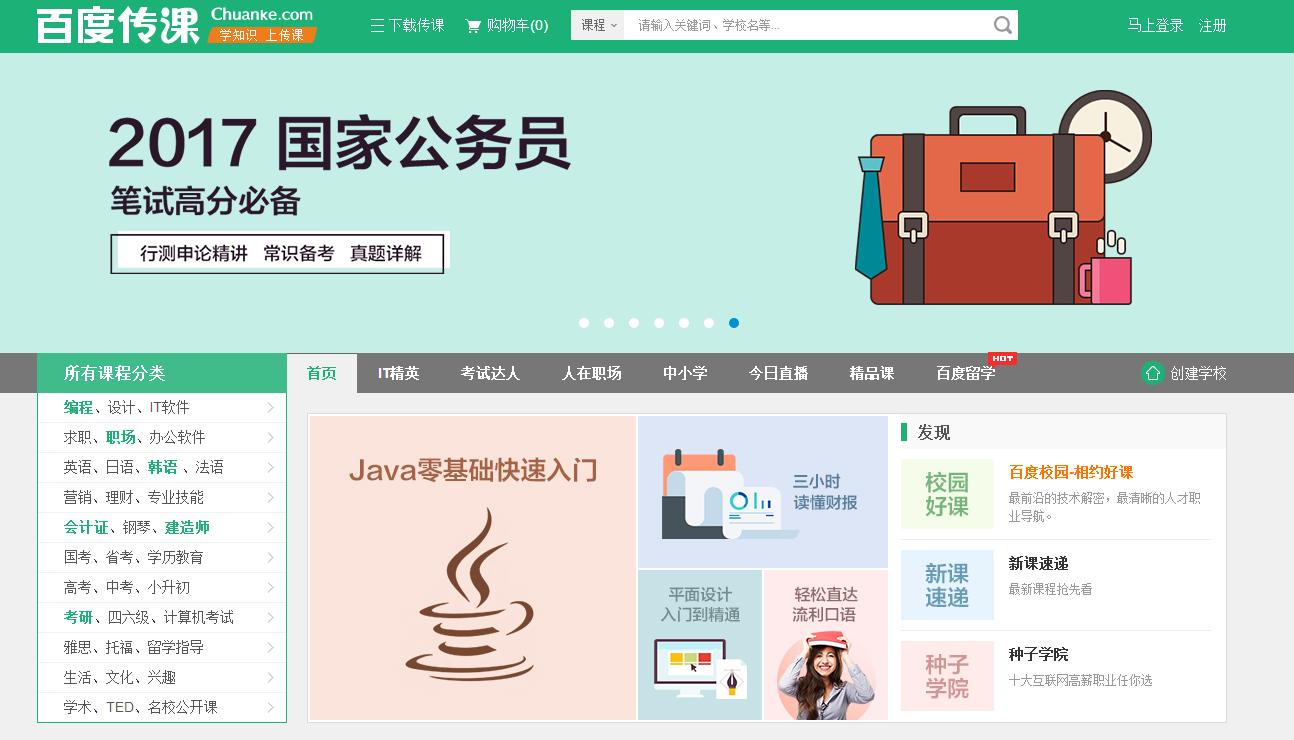Click the 注册 registration link
The height and width of the screenshot is (740, 1294).
click(x=1212, y=25)
